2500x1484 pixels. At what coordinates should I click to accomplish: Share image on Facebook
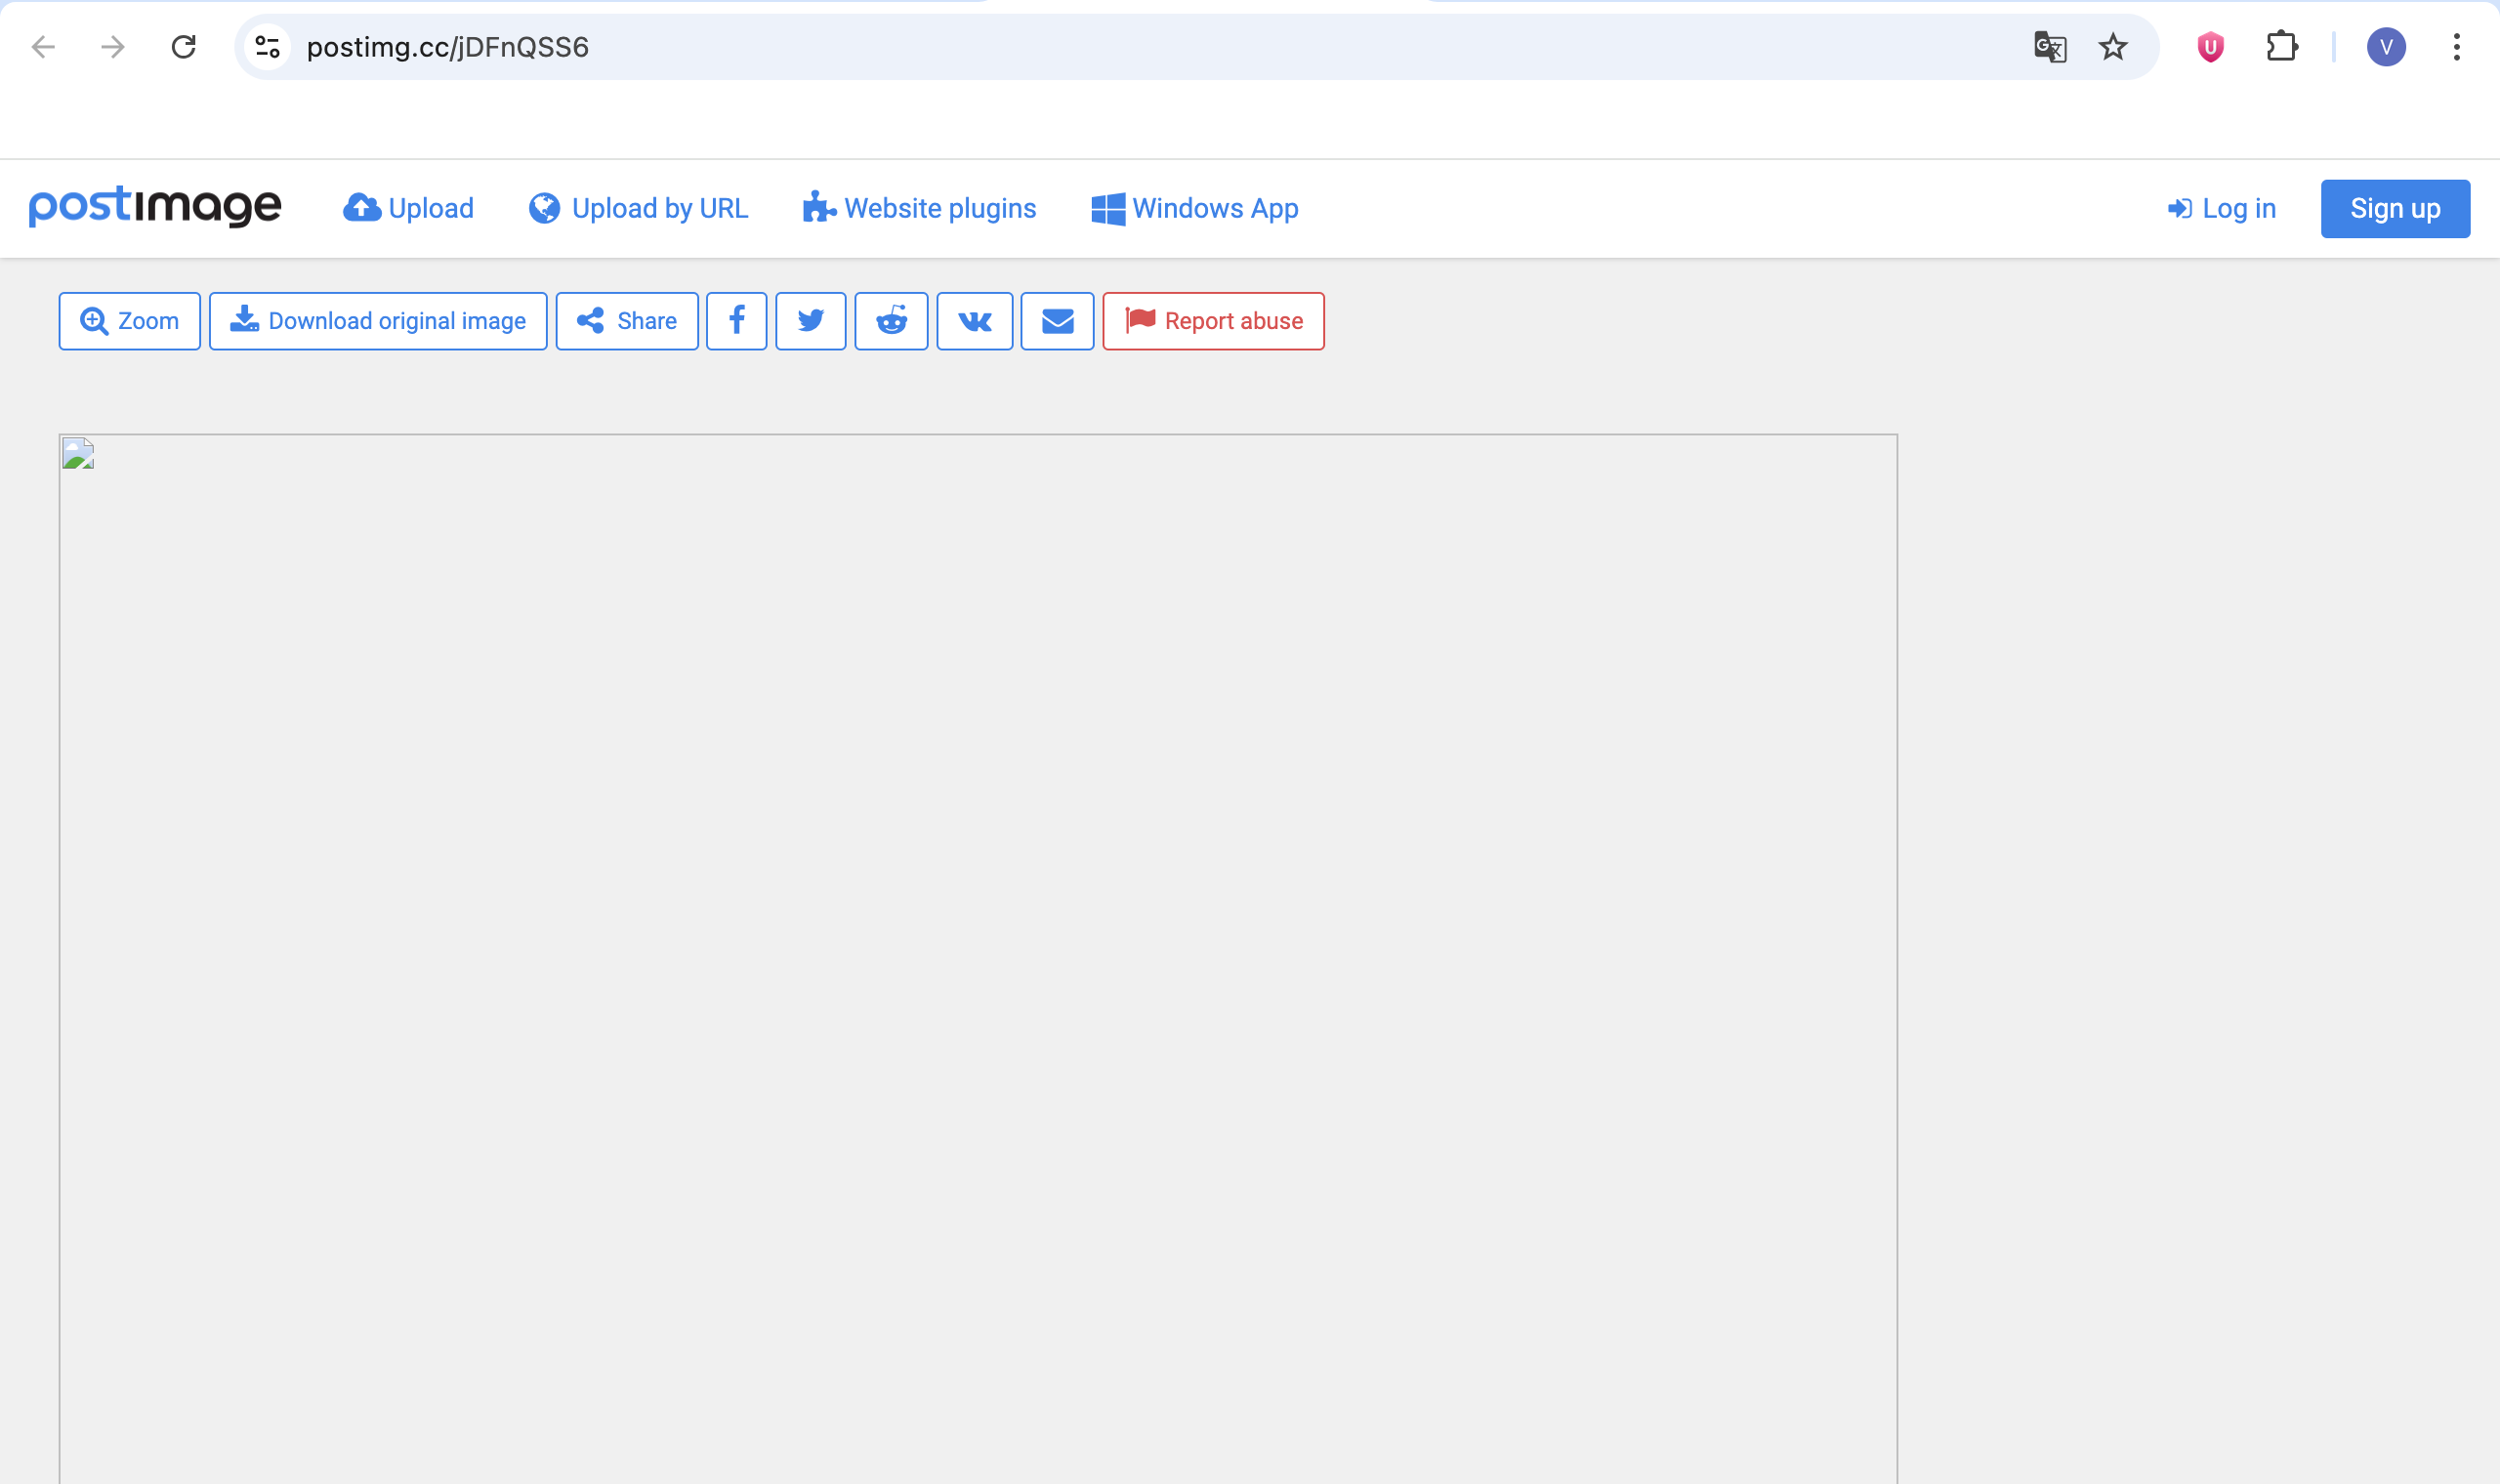[x=736, y=321]
